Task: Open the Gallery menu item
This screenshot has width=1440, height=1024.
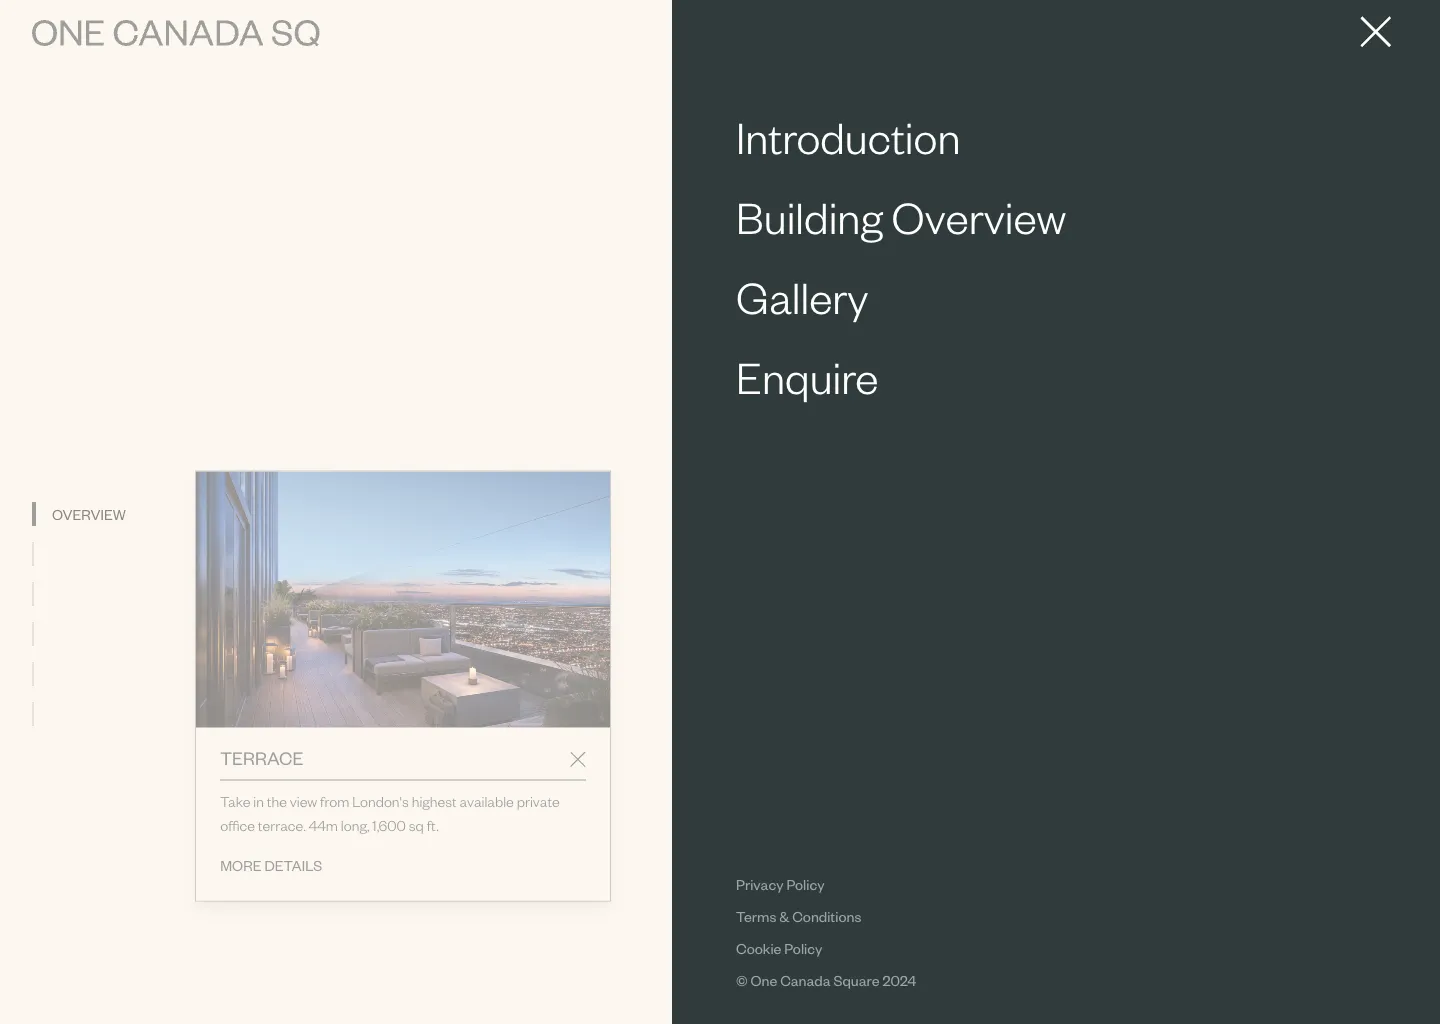Action: 802,300
